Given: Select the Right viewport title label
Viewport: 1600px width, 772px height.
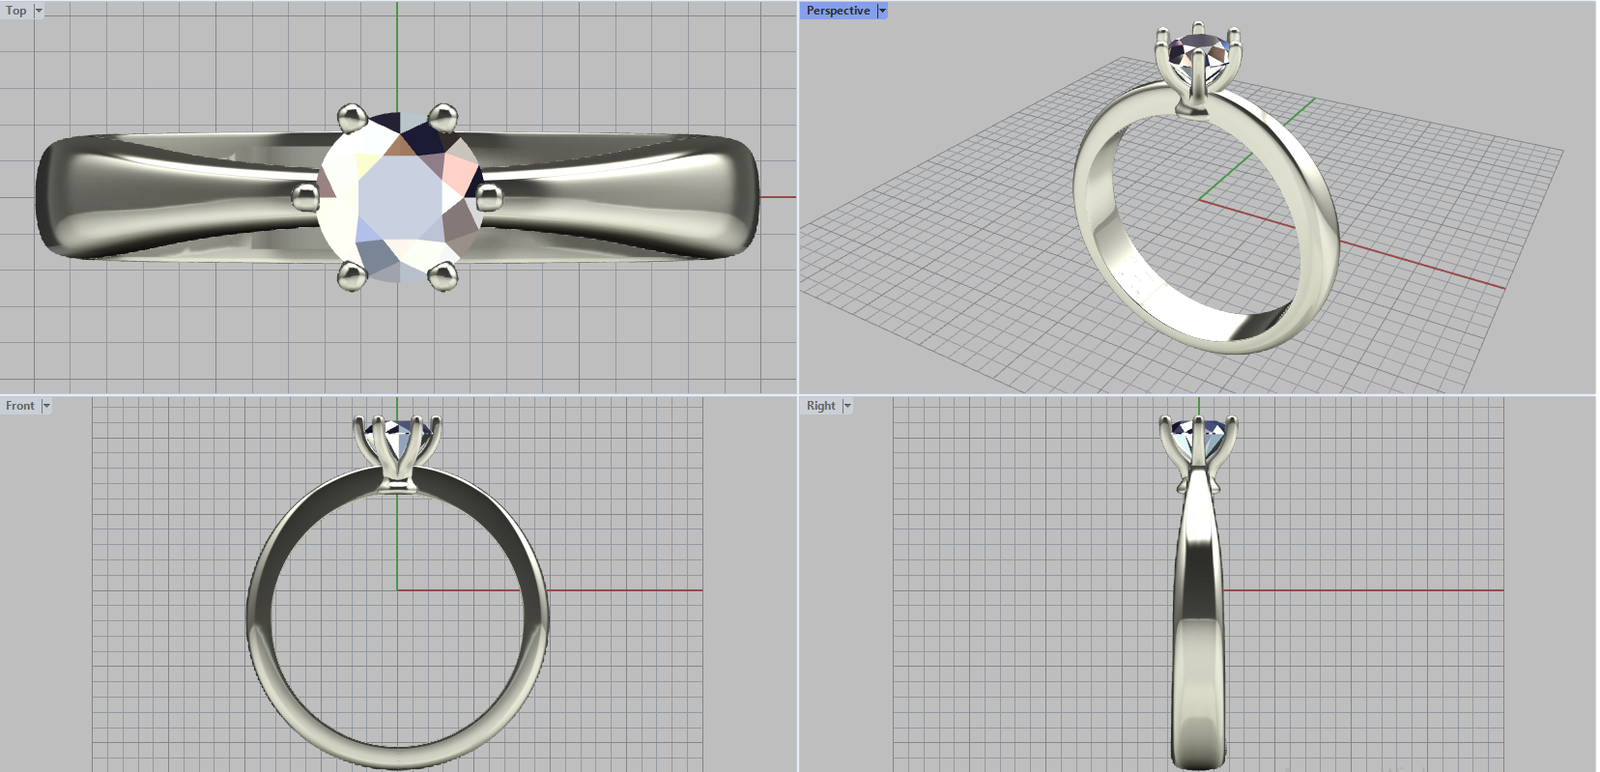Looking at the screenshot, I should tap(821, 406).
